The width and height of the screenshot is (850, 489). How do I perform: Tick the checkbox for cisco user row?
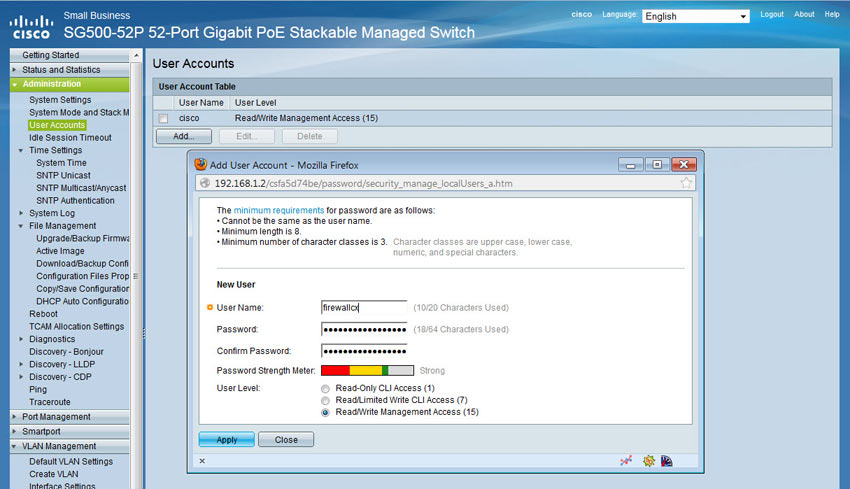tap(163, 118)
